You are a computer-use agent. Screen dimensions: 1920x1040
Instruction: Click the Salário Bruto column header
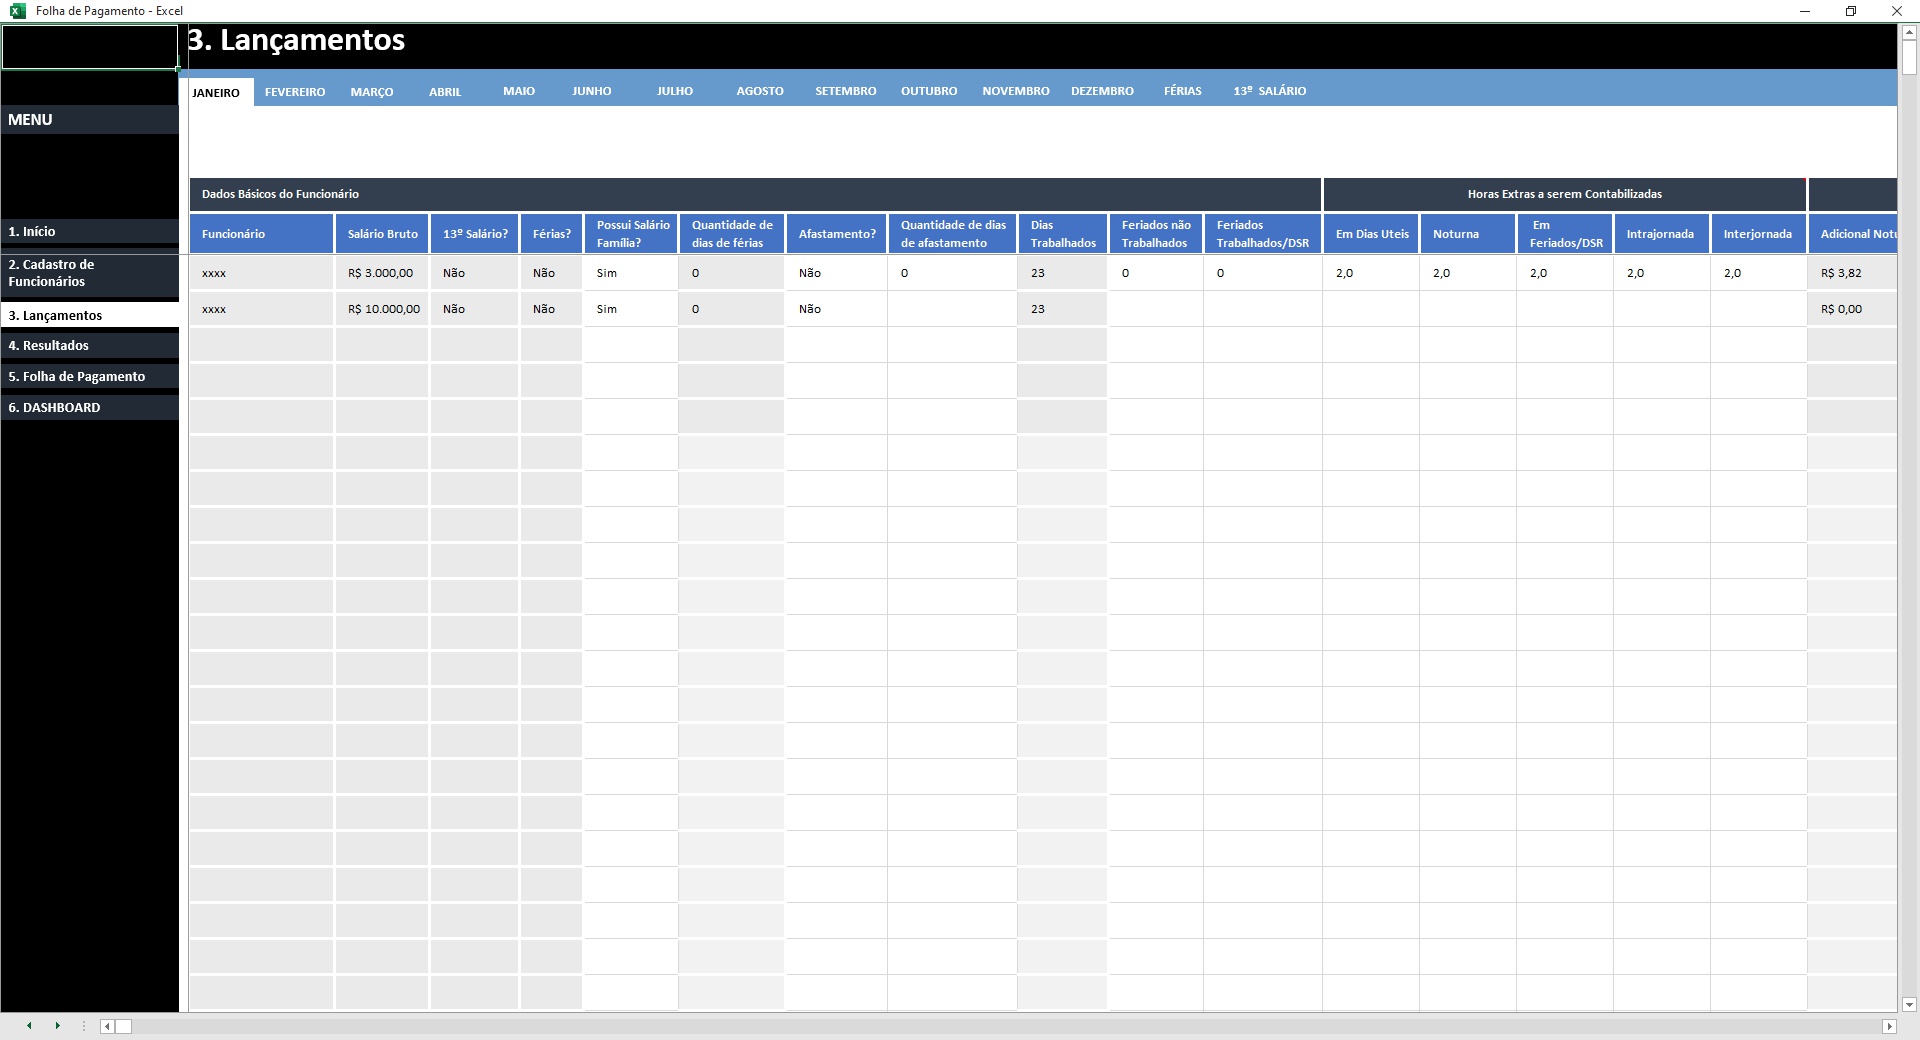383,234
